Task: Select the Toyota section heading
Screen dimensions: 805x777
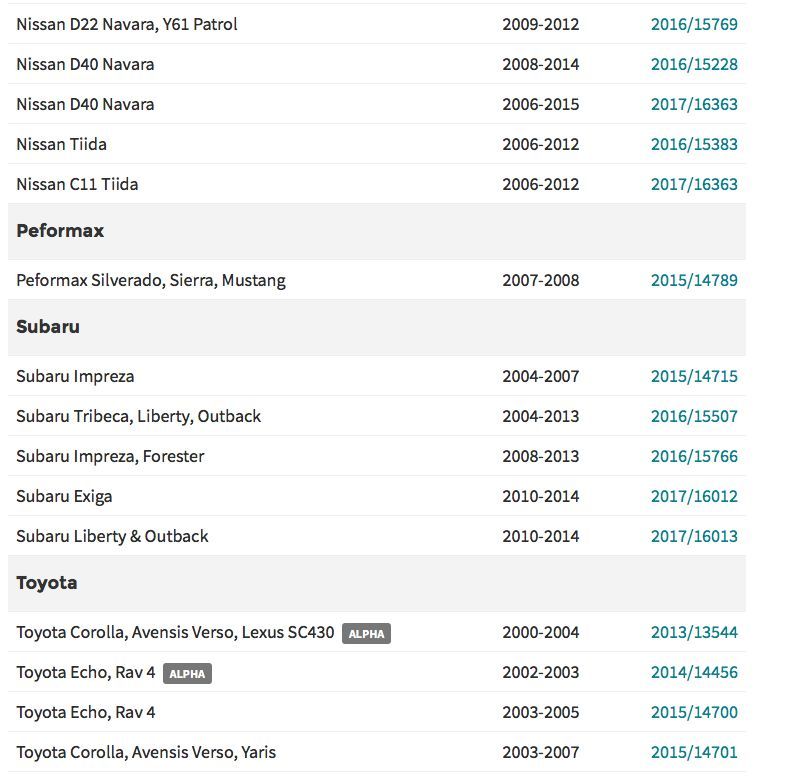Action: pos(47,583)
